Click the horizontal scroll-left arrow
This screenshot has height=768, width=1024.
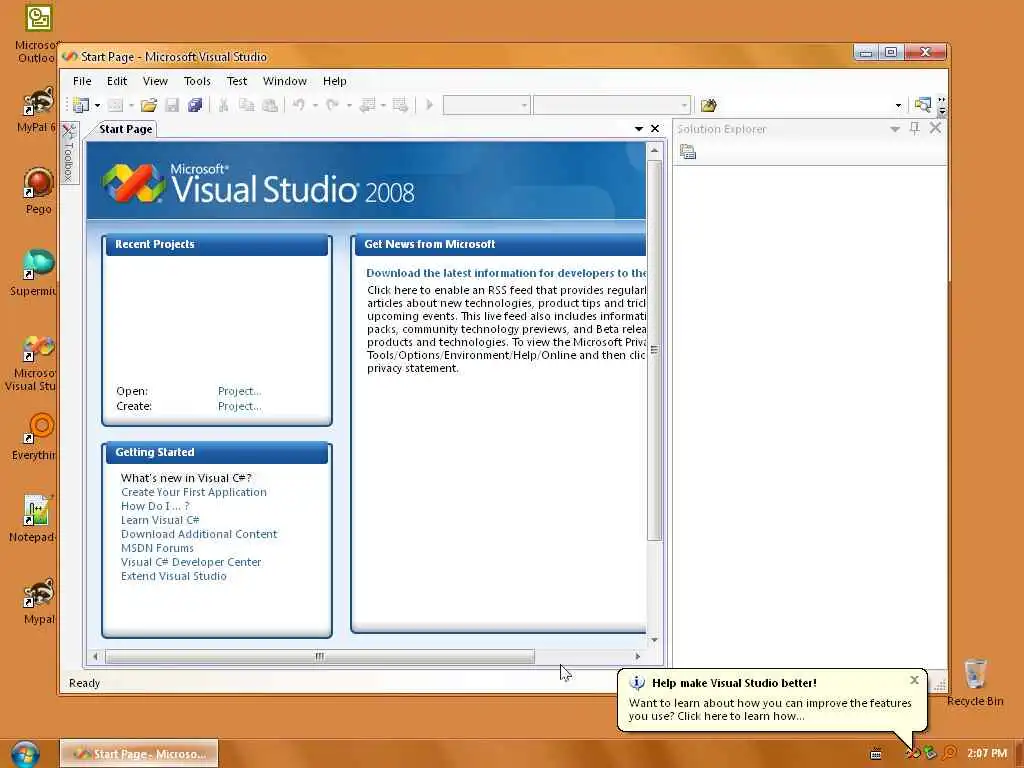tap(95, 656)
